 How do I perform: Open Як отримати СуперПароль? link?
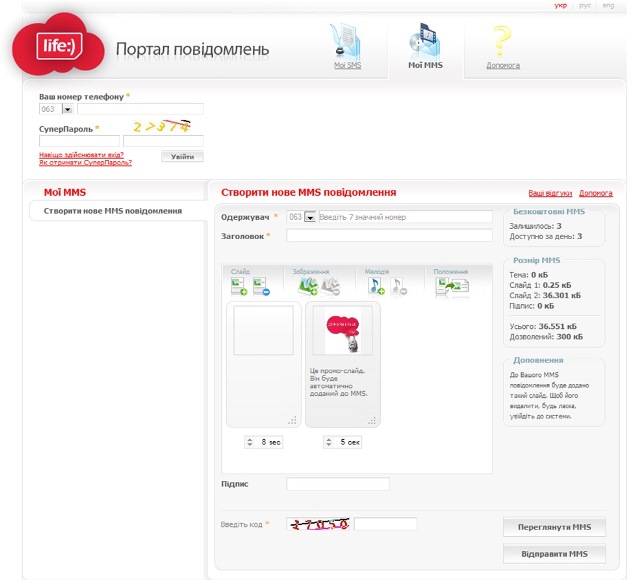85,163
